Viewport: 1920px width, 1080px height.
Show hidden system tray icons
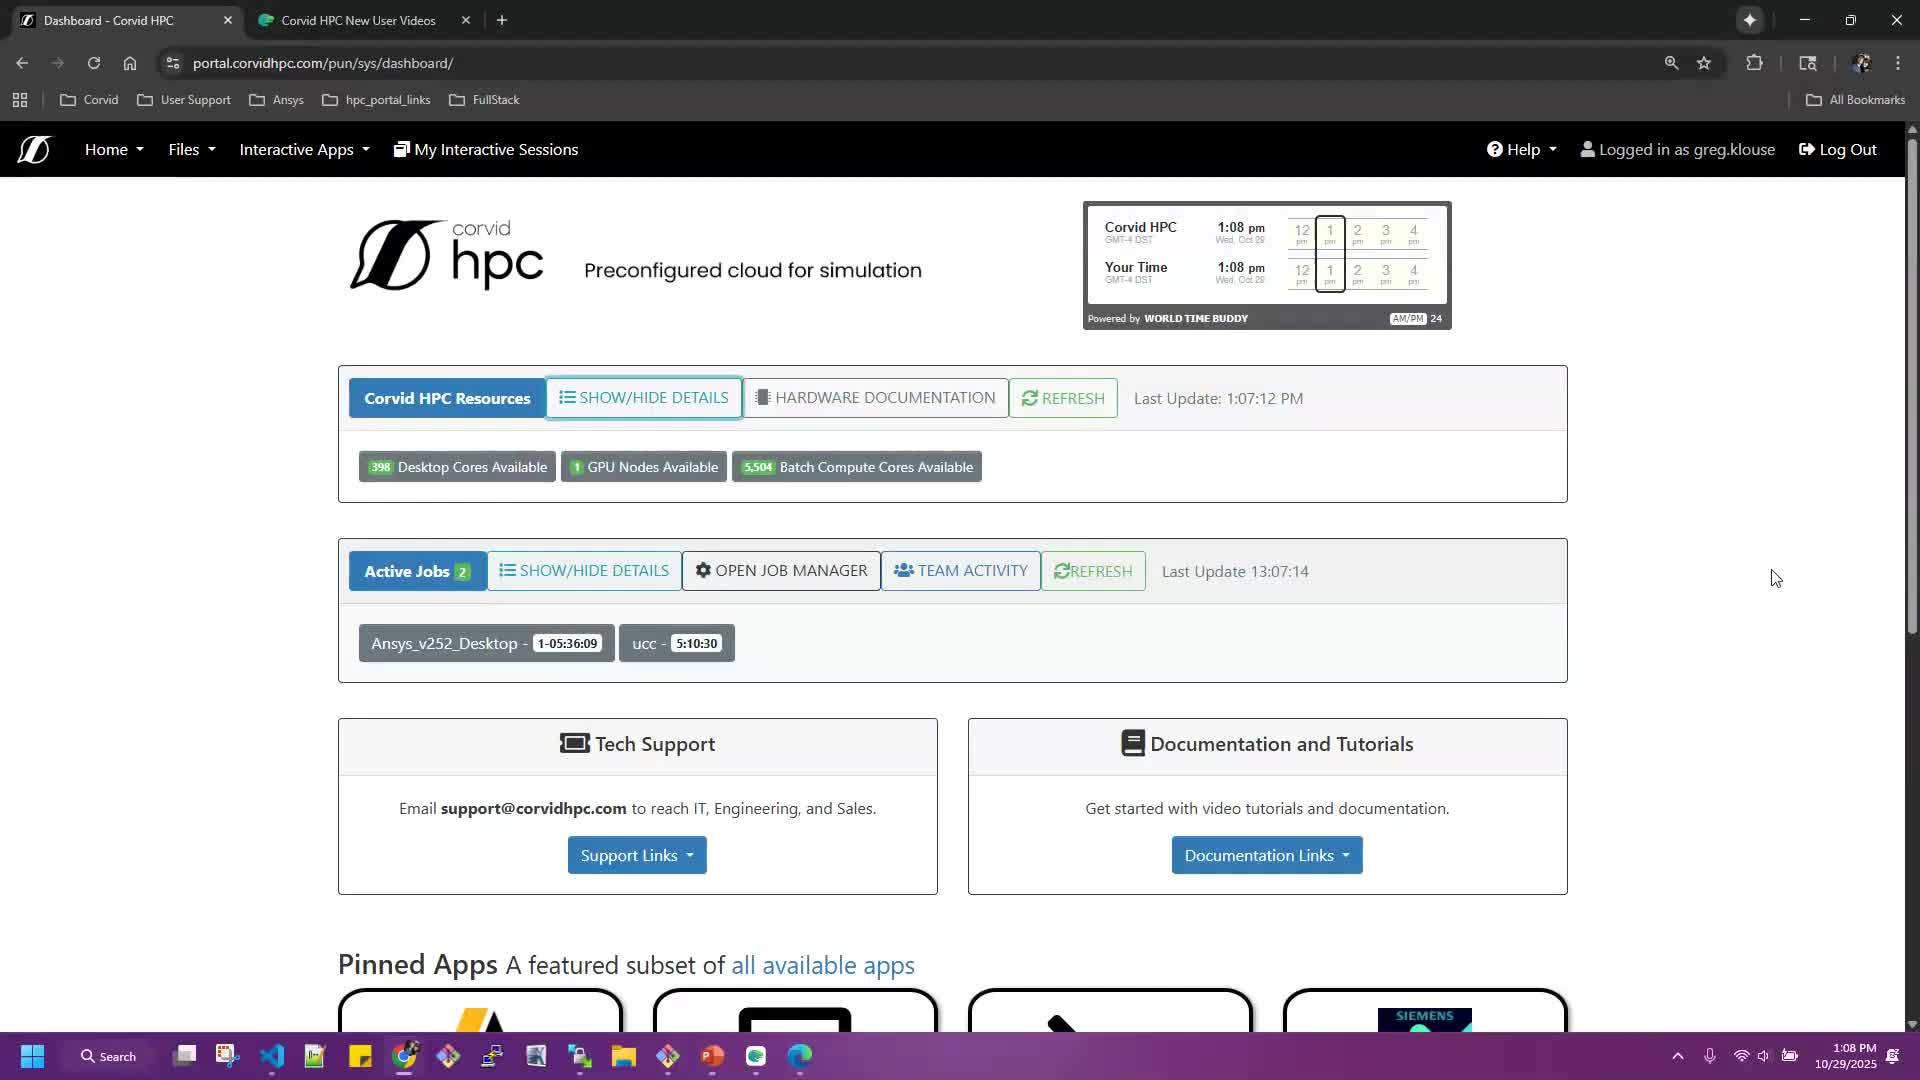pos(1678,1056)
